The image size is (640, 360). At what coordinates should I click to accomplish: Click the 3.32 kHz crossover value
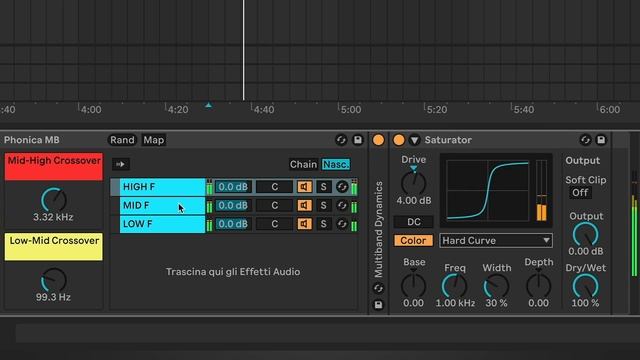click(53, 217)
